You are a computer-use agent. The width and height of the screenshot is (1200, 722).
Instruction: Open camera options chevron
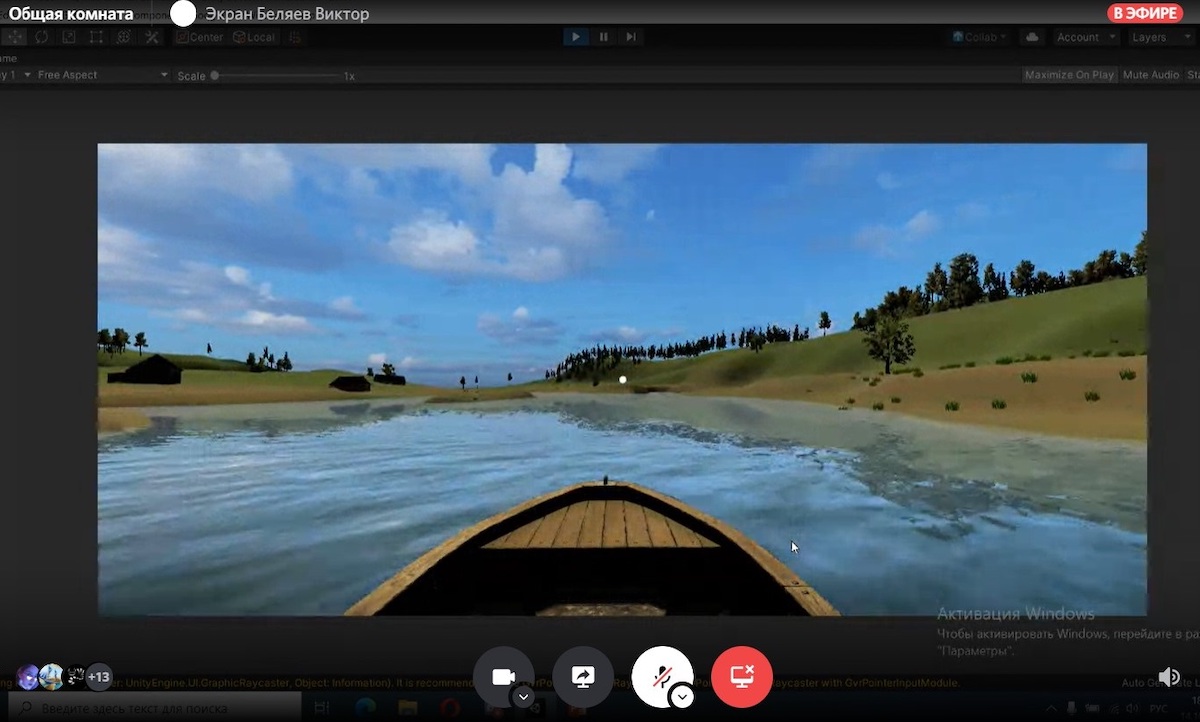click(x=523, y=697)
